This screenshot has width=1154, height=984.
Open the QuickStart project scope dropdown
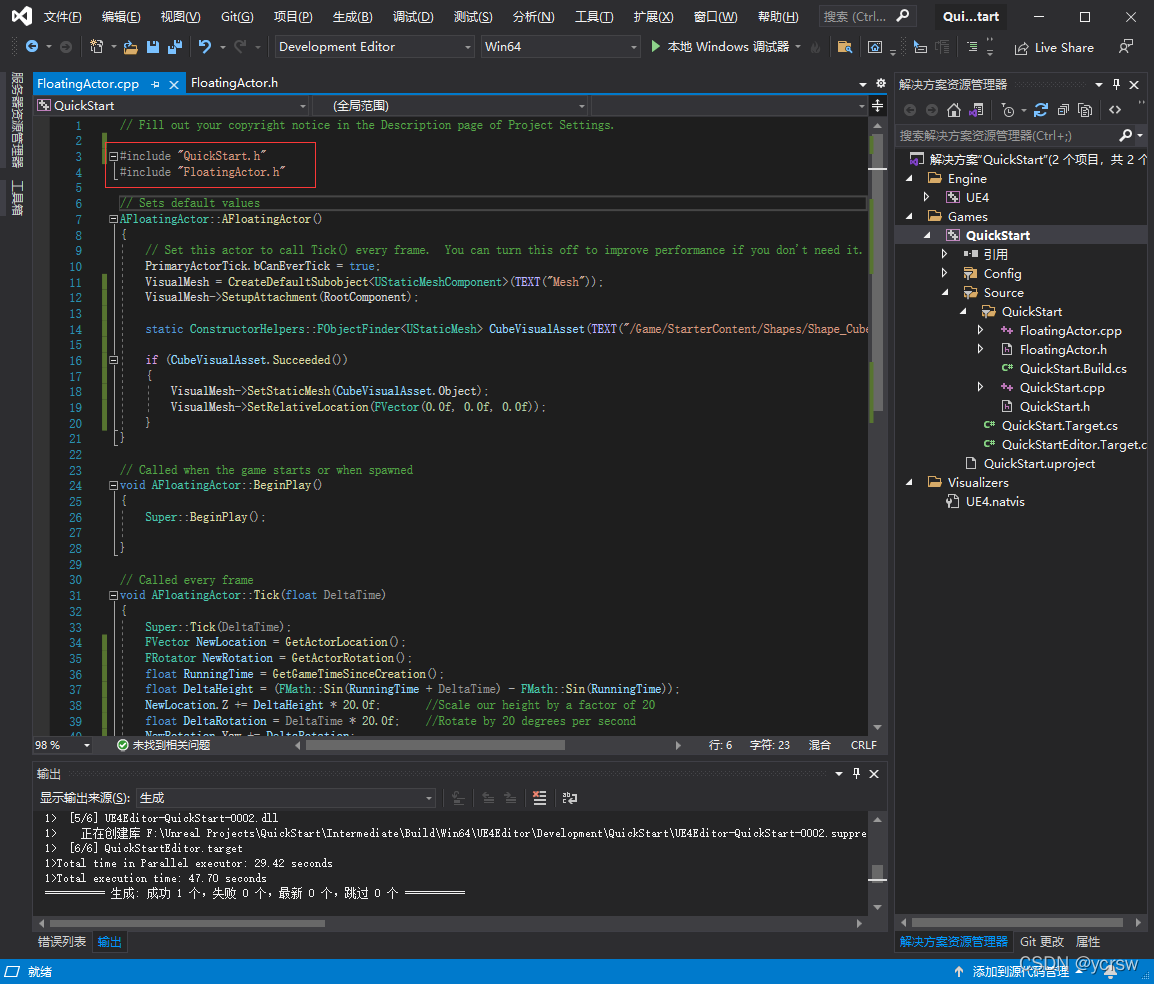click(172, 106)
